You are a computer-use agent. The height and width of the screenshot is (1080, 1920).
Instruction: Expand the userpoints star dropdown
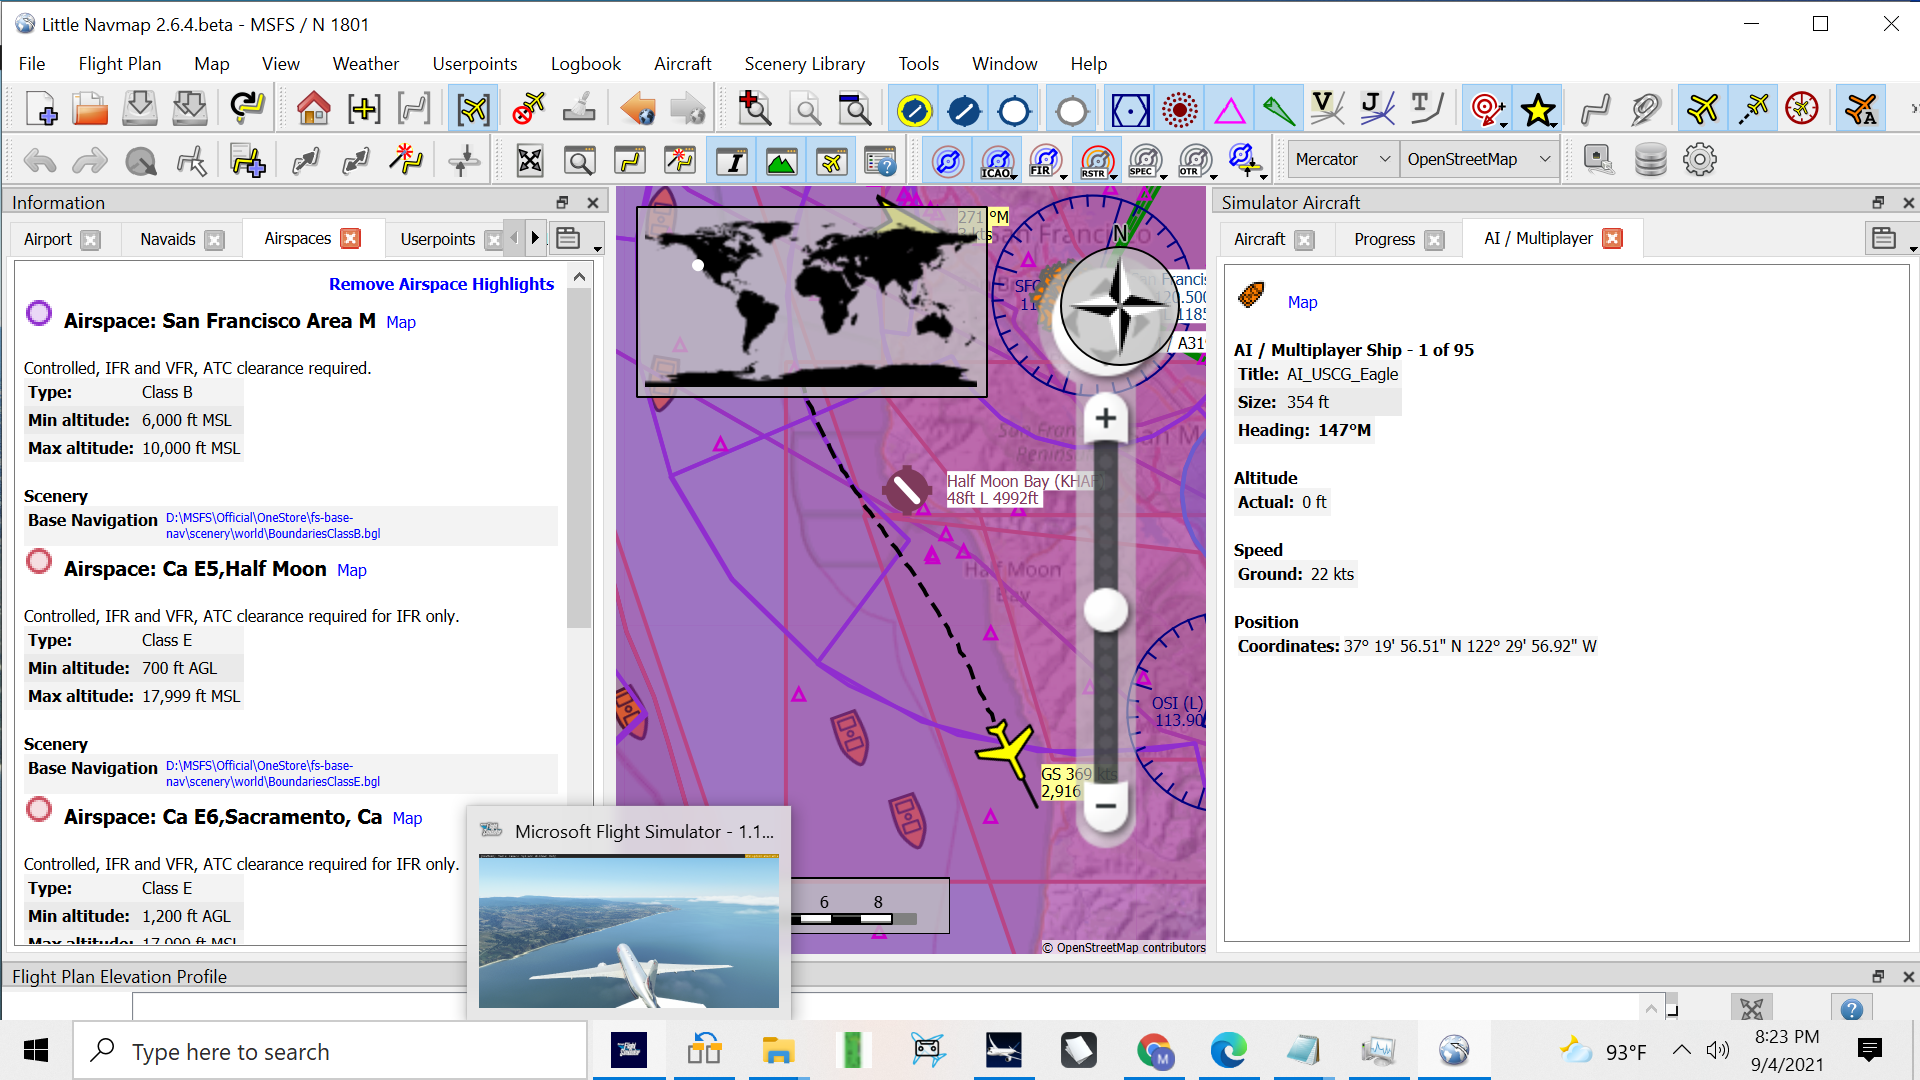[1553, 125]
